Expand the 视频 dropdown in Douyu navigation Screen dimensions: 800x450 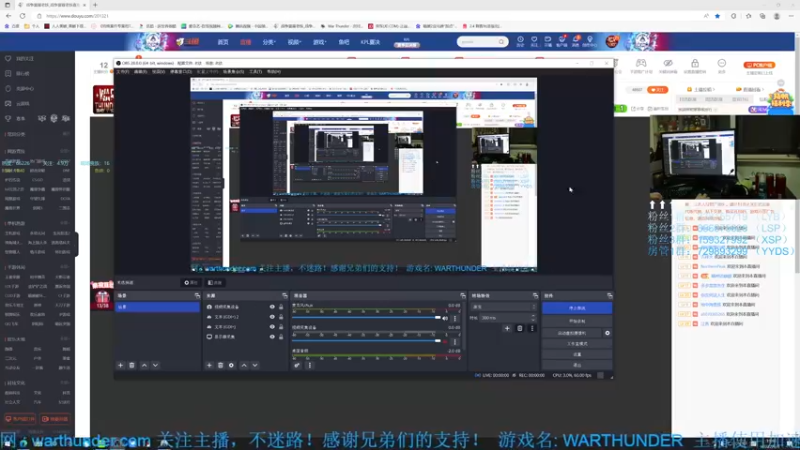294,42
